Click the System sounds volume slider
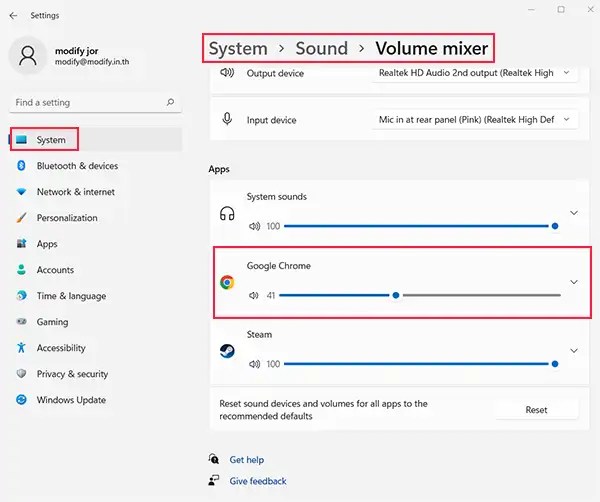Image resolution: width=600 pixels, height=502 pixels. point(420,226)
